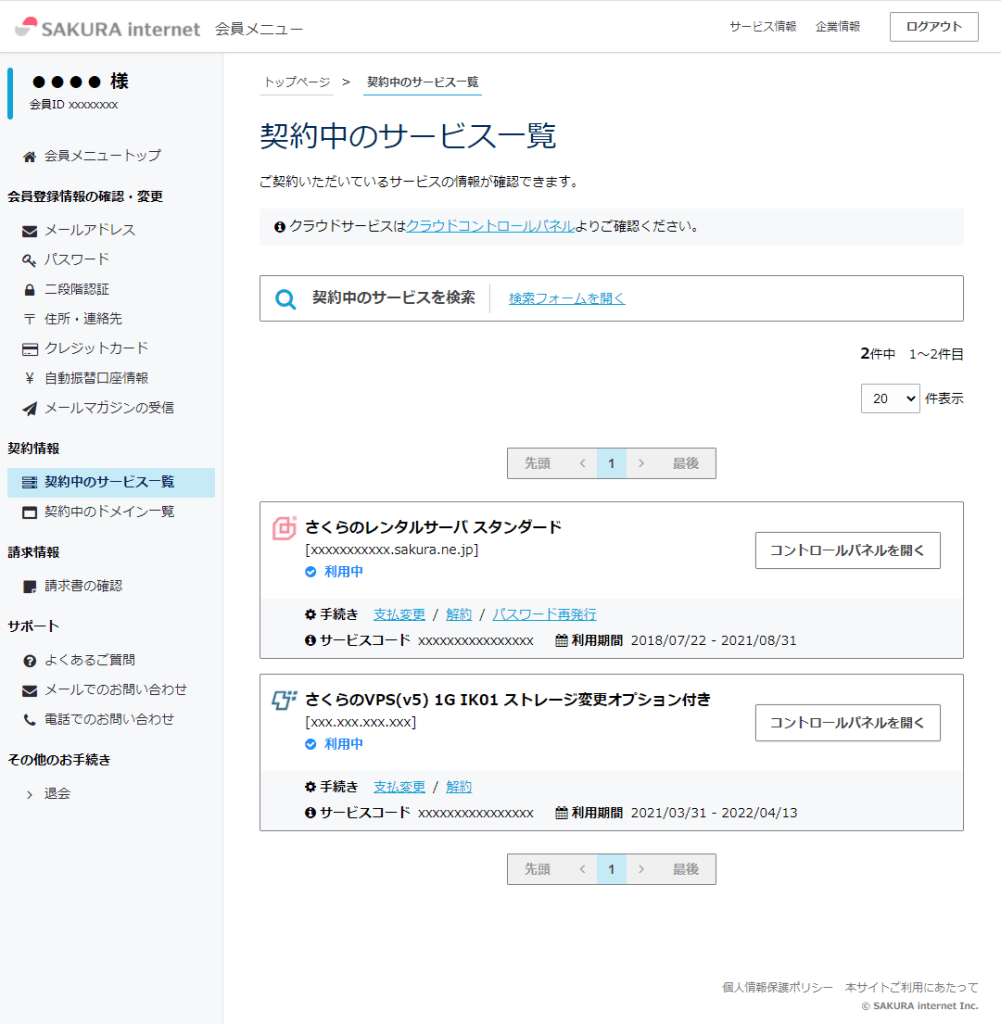Follow the クラウドコントロールパネル link
Viewport: 1001px width, 1024px height.
[490, 227]
